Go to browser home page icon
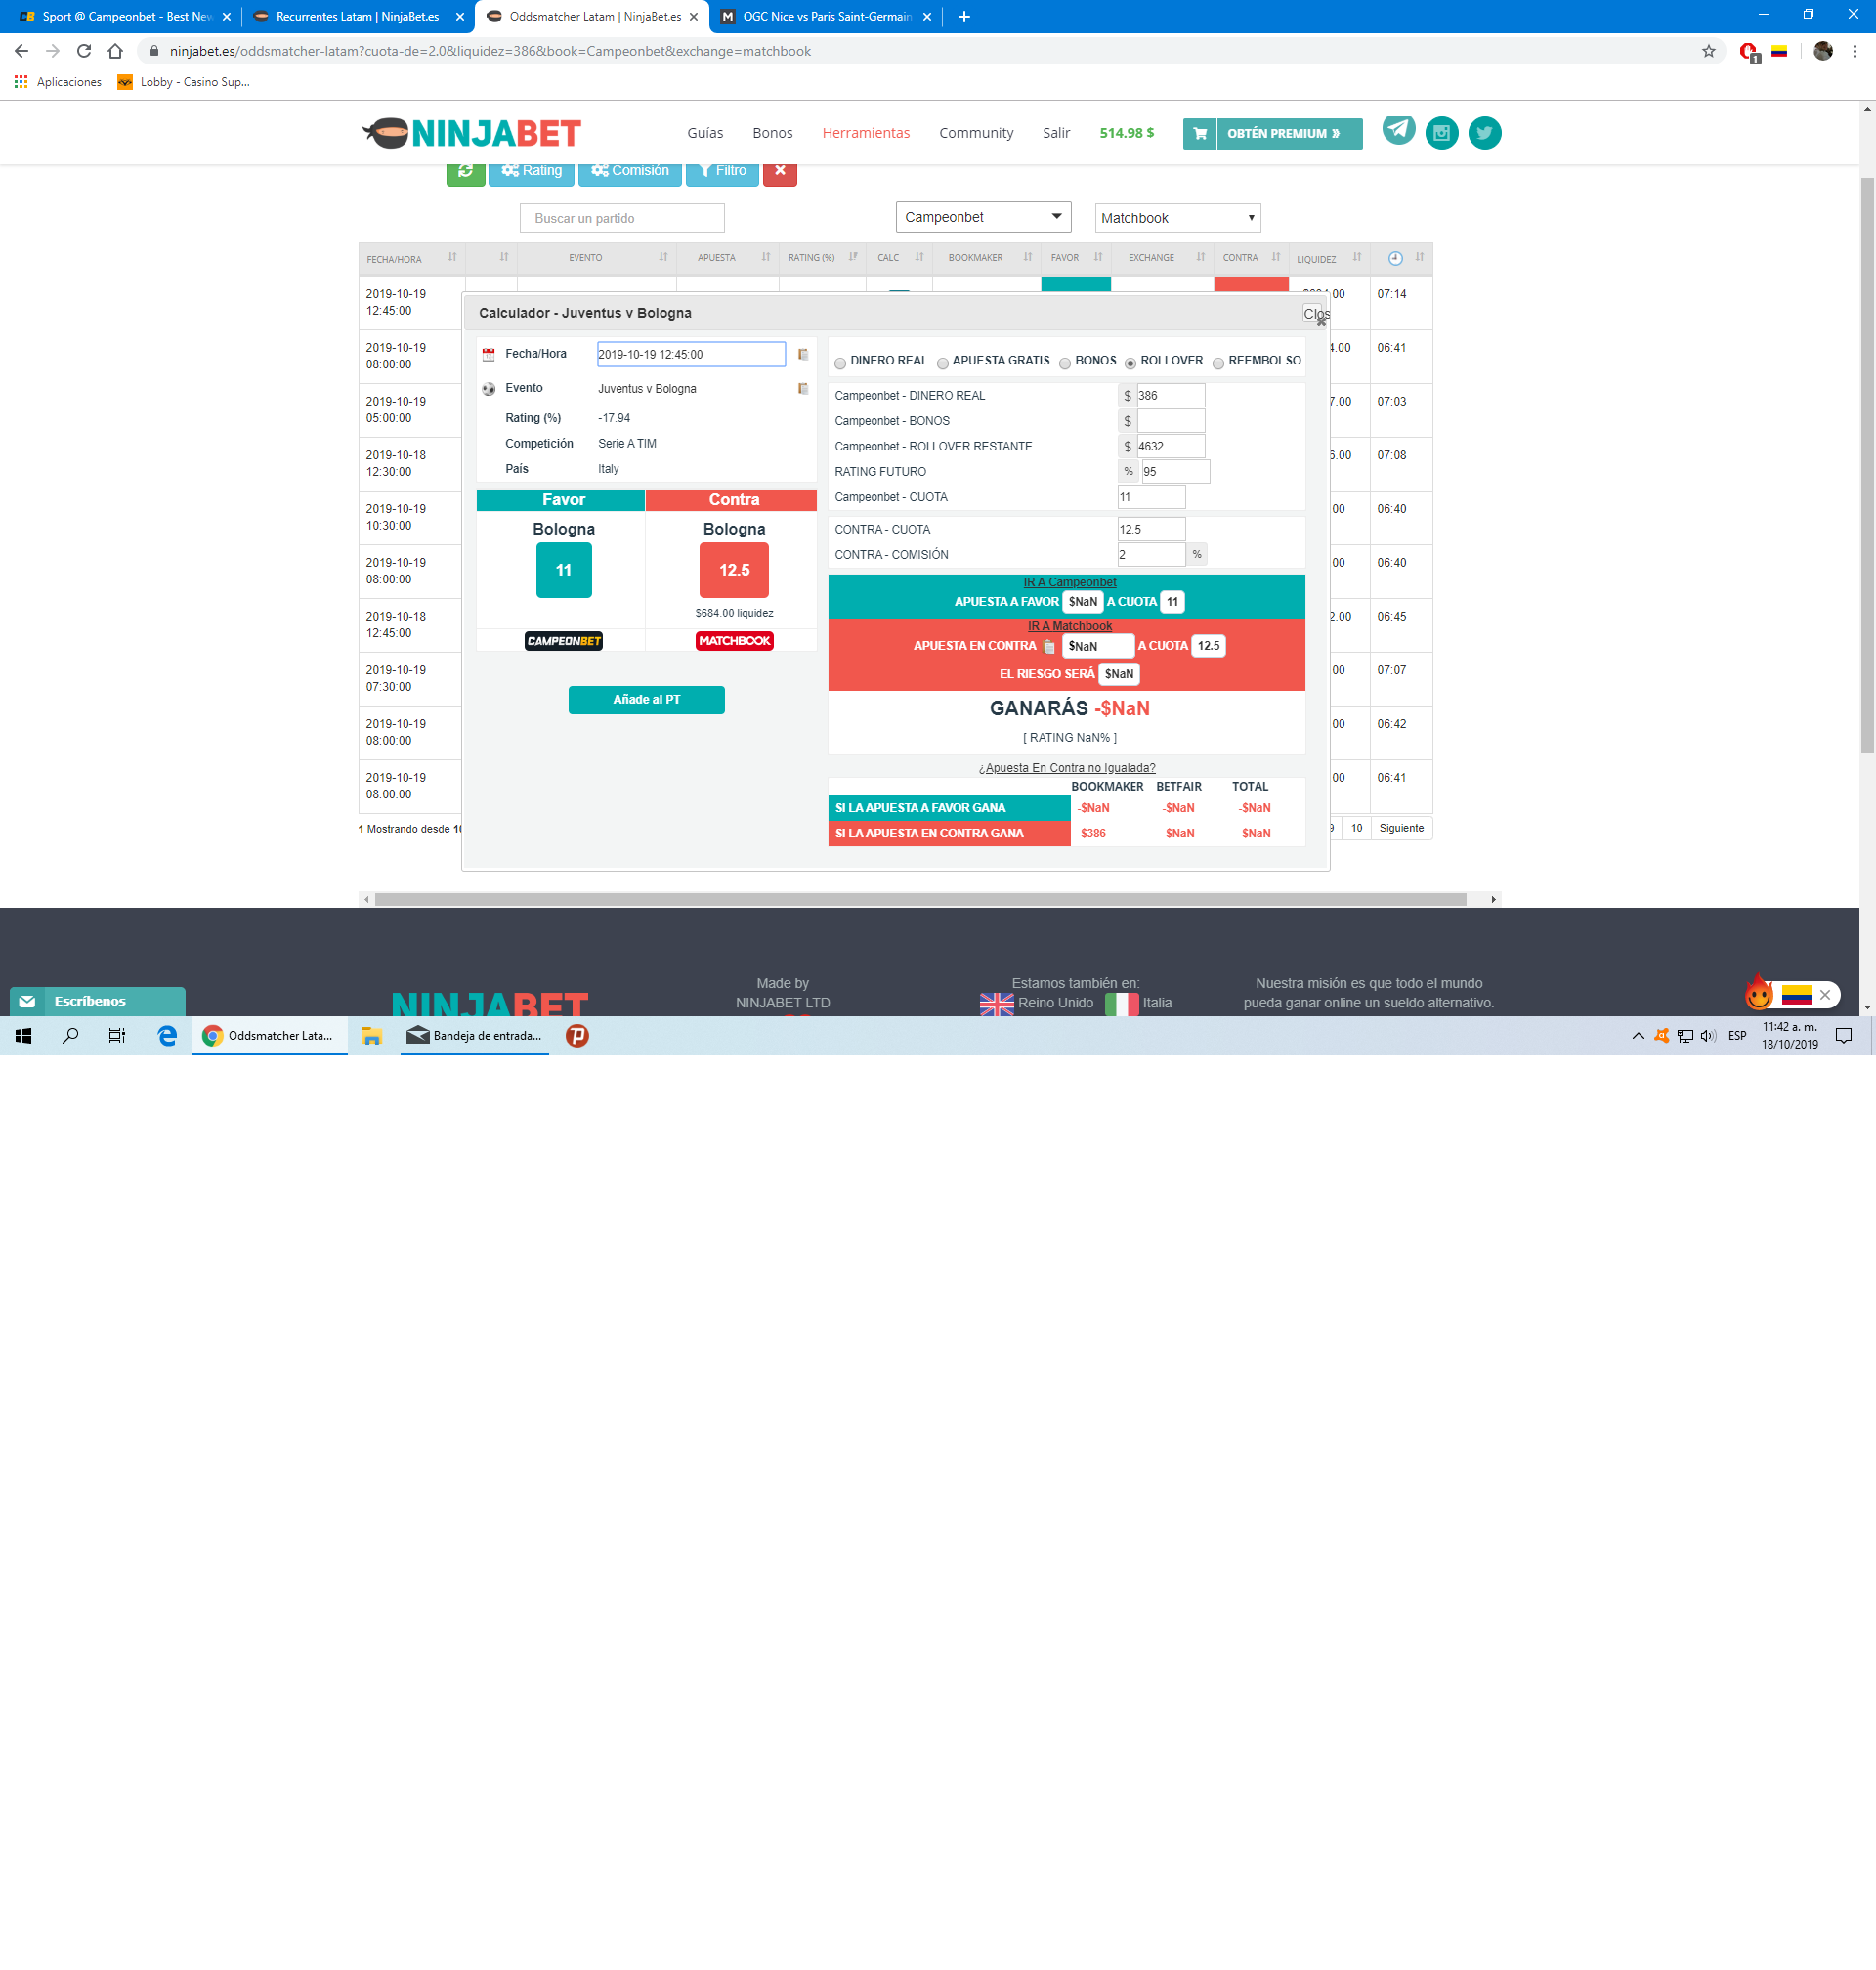Image resolution: width=1876 pixels, height=1970 pixels. 115,51
